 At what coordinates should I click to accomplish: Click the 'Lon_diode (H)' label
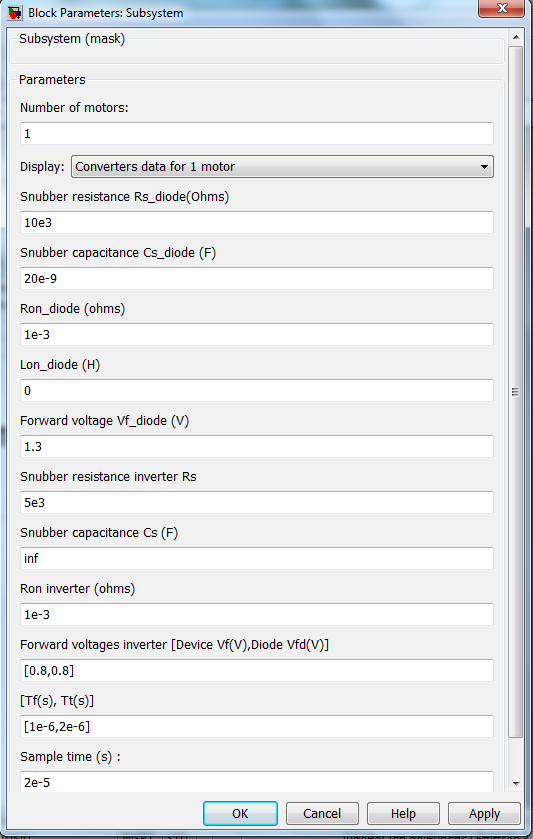60,365
